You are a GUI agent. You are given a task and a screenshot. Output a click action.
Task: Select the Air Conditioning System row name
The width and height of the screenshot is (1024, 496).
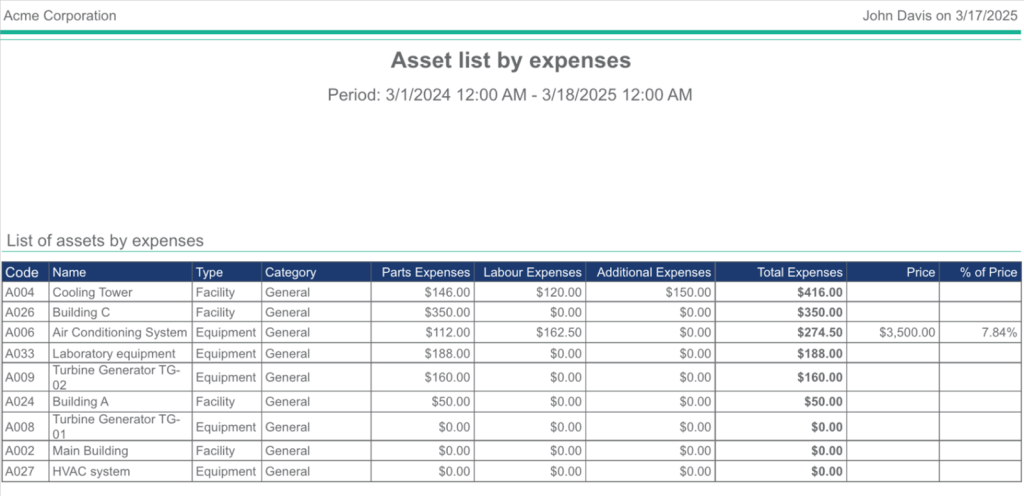pyautogui.click(x=119, y=333)
